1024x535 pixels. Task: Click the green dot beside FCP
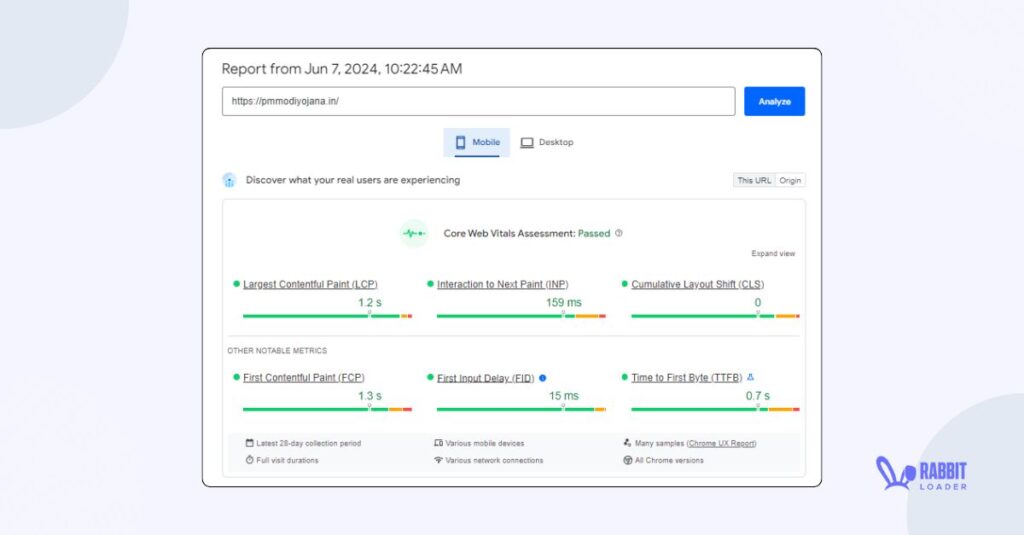(x=236, y=378)
